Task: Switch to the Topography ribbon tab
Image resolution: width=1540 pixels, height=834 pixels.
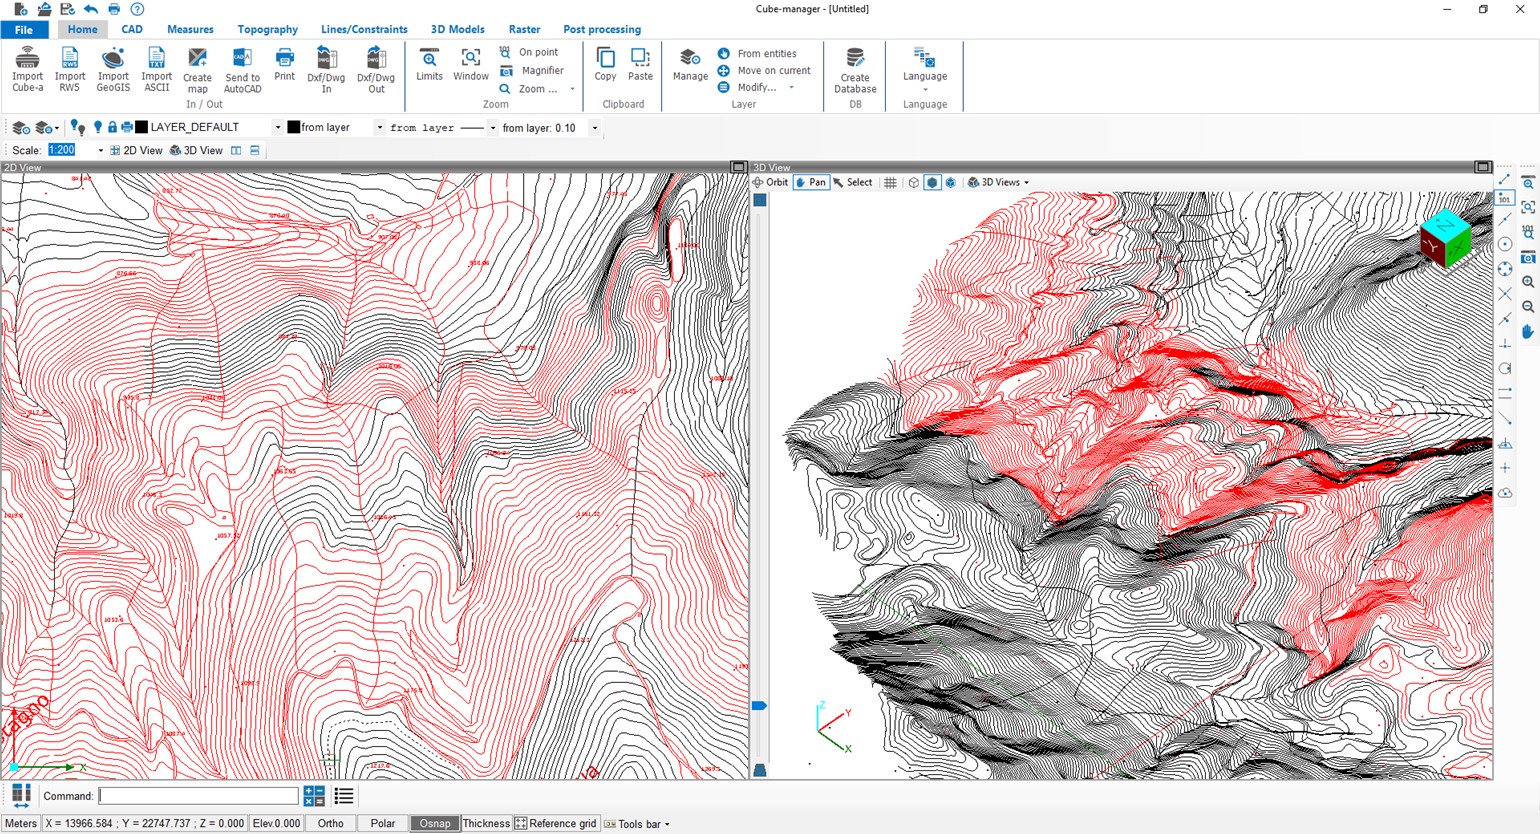Action: tap(267, 29)
